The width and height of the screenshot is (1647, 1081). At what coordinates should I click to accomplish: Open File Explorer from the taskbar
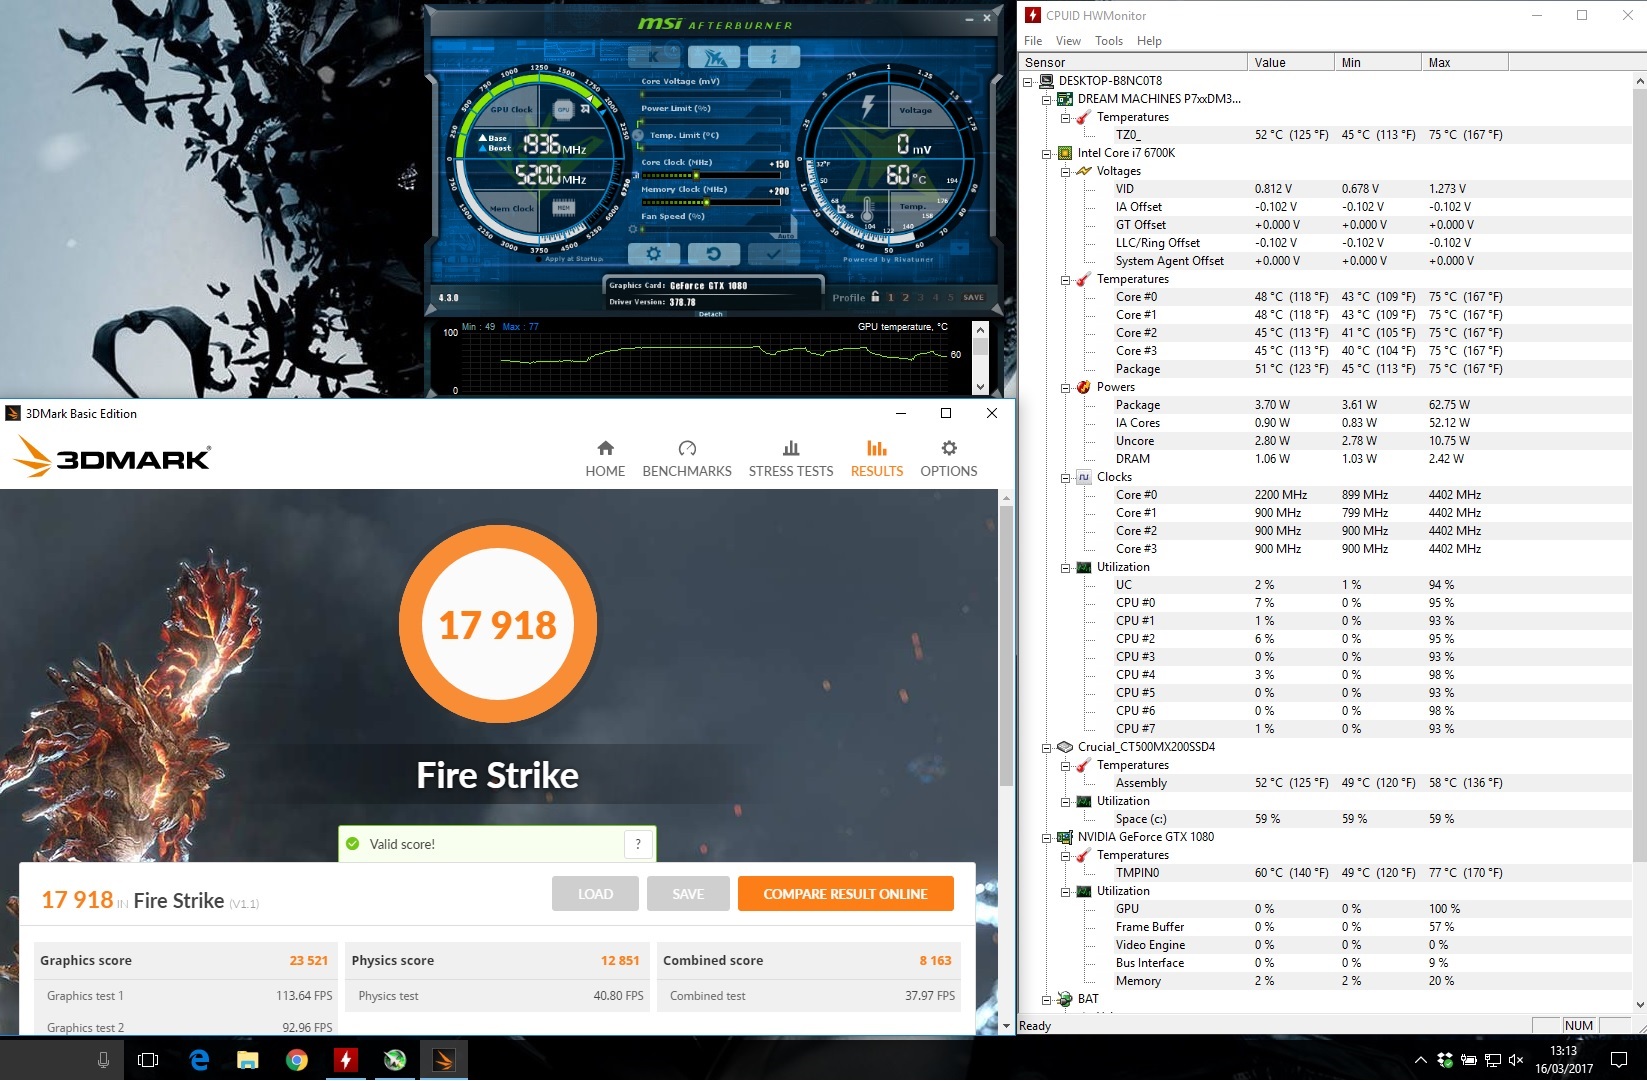click(x=247, y=1059)
